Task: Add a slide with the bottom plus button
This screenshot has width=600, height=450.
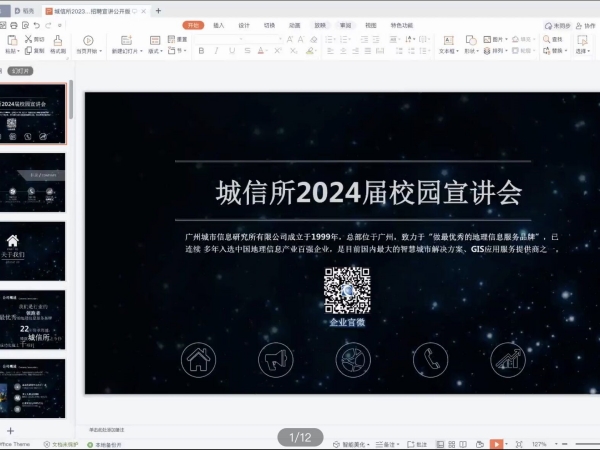Action: (x=10, y=431)
